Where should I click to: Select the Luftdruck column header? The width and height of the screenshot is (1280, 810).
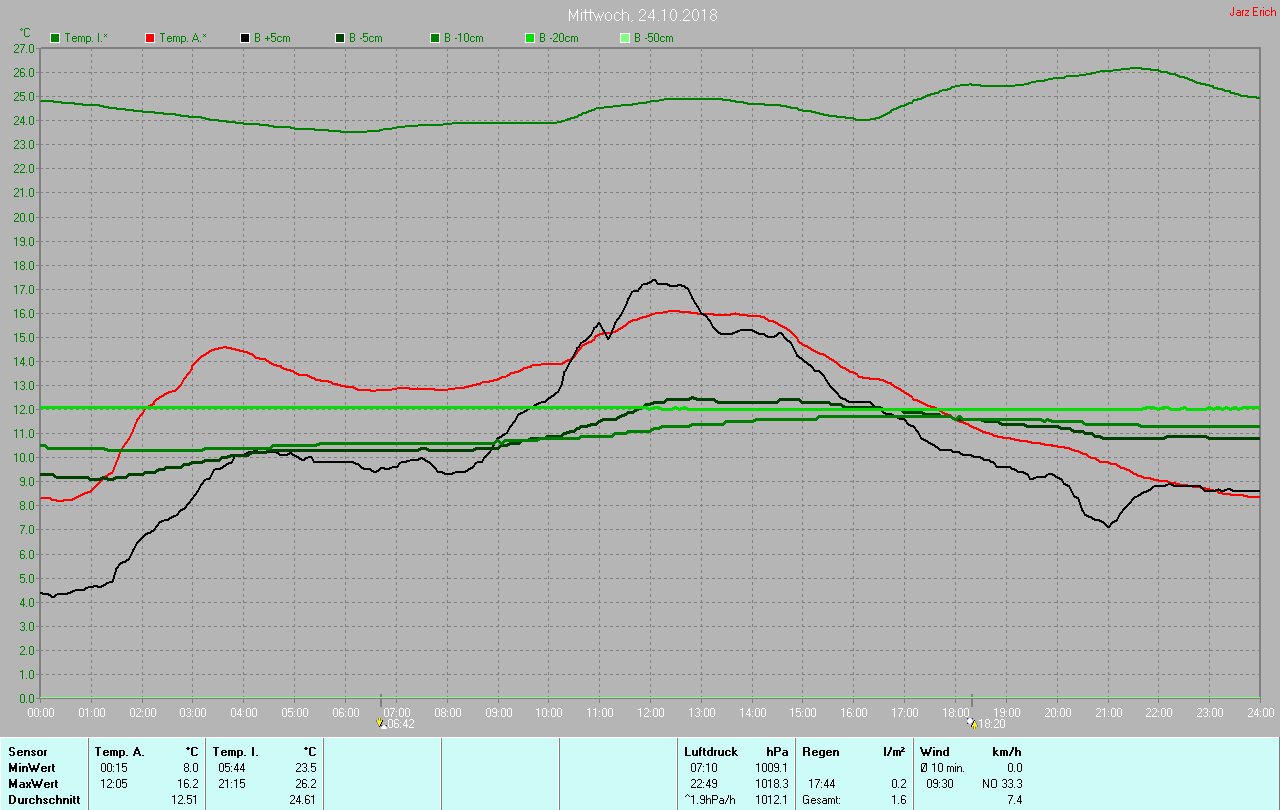point(710,751)
